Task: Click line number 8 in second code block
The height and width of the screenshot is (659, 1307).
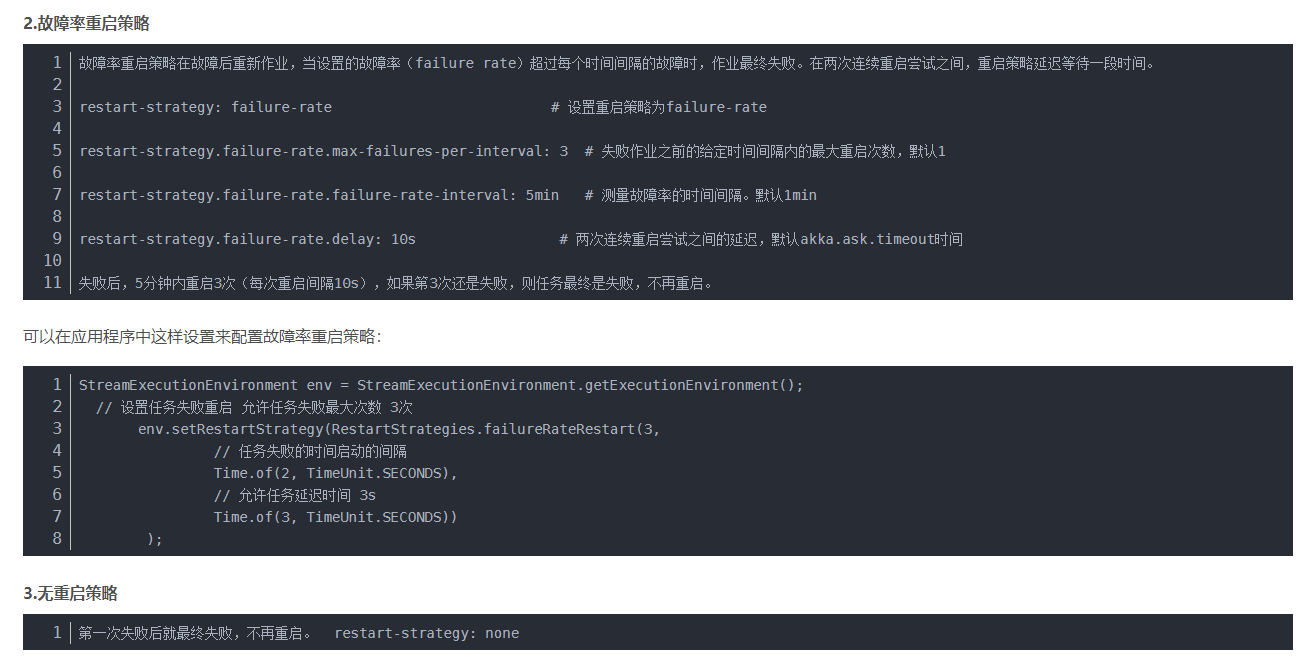Action: 57,539
